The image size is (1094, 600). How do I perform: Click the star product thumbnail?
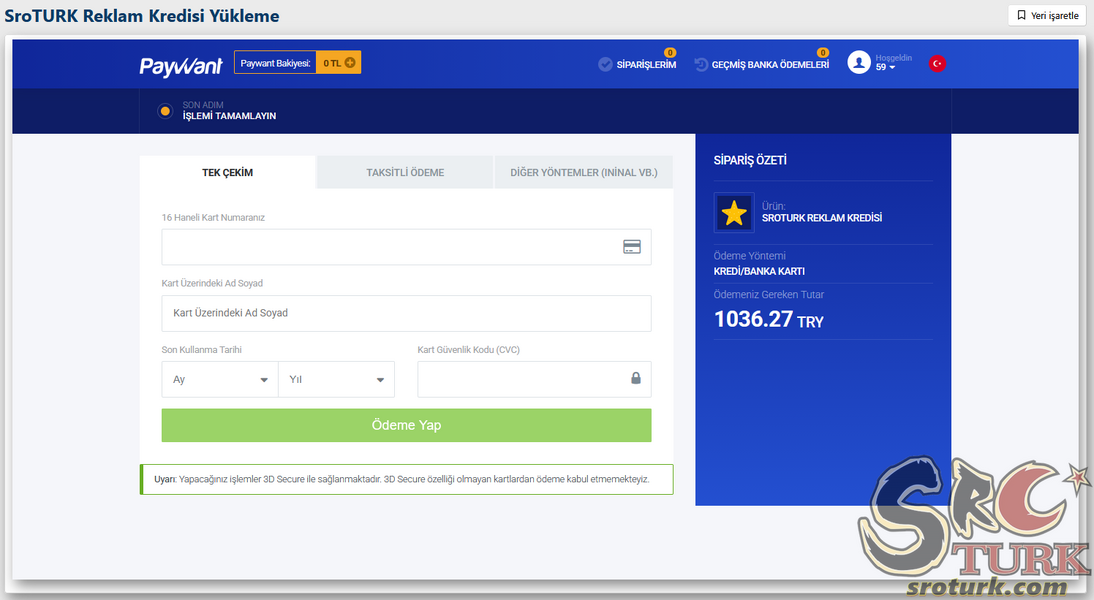pyautogui.click(x=734, y=213)
